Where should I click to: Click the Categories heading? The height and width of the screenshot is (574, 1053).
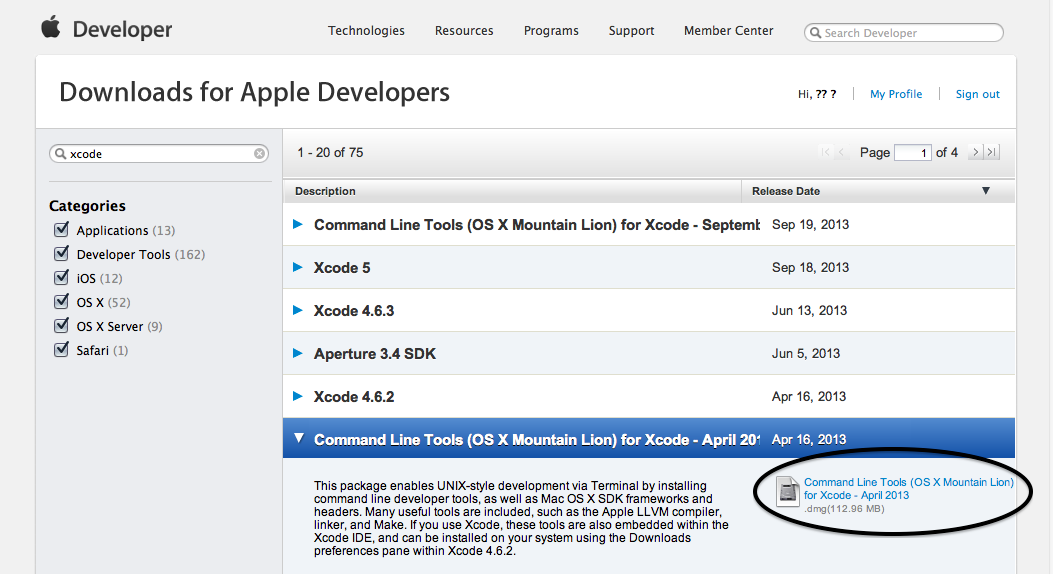87,205
